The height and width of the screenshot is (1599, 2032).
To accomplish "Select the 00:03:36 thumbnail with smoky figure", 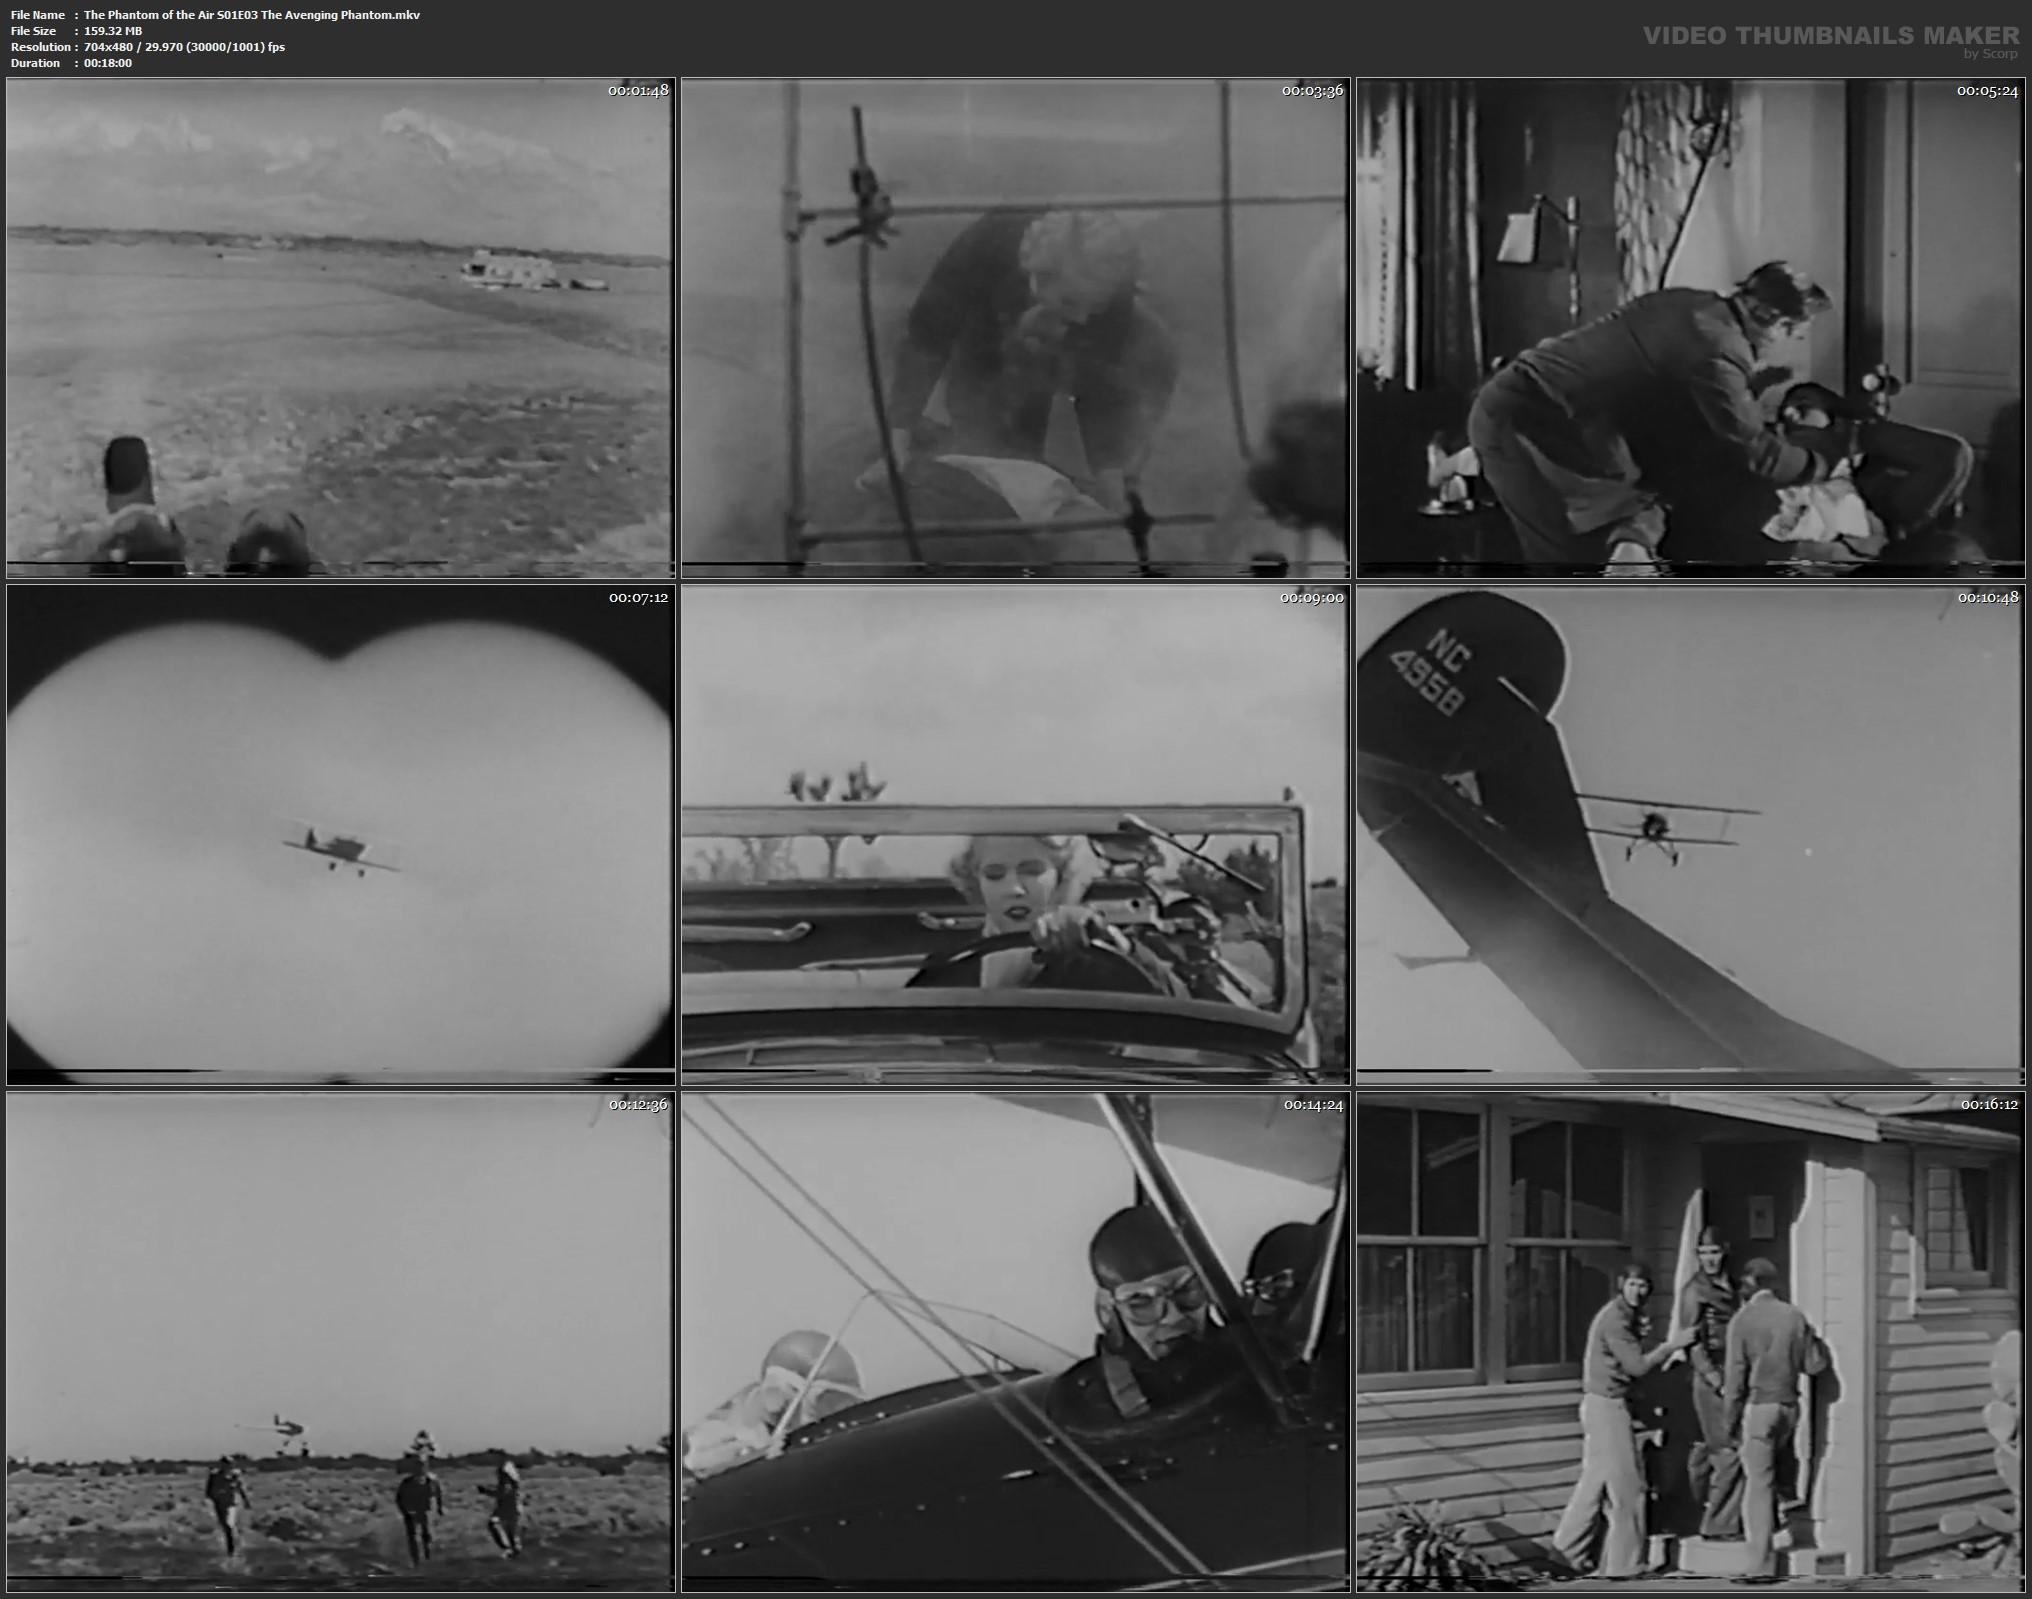I will tap(1015, 328).
